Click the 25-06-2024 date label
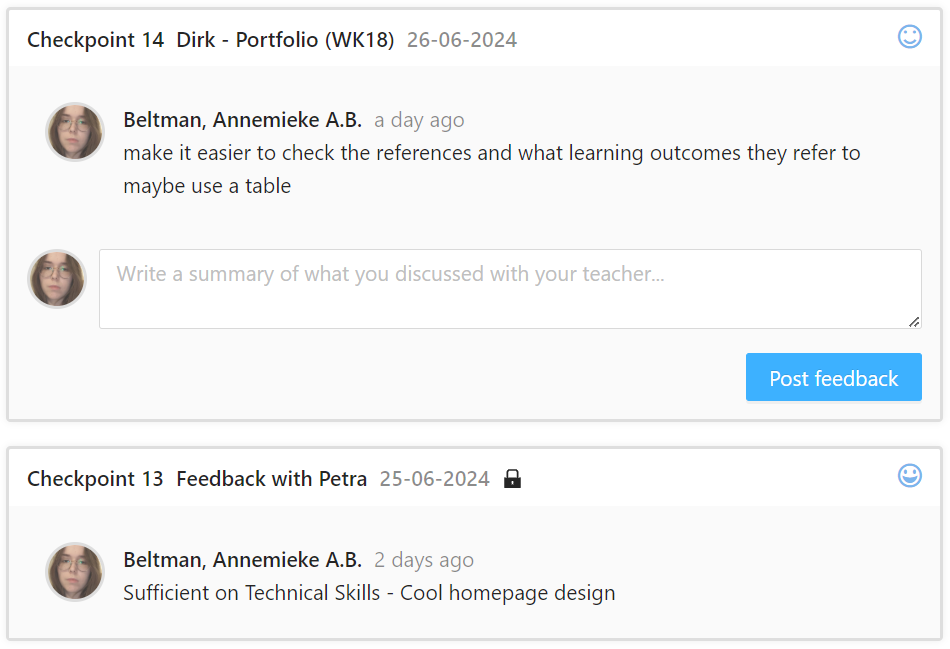Image resolution: width=950 pixels, height=649 pixels. coord(434,479)
